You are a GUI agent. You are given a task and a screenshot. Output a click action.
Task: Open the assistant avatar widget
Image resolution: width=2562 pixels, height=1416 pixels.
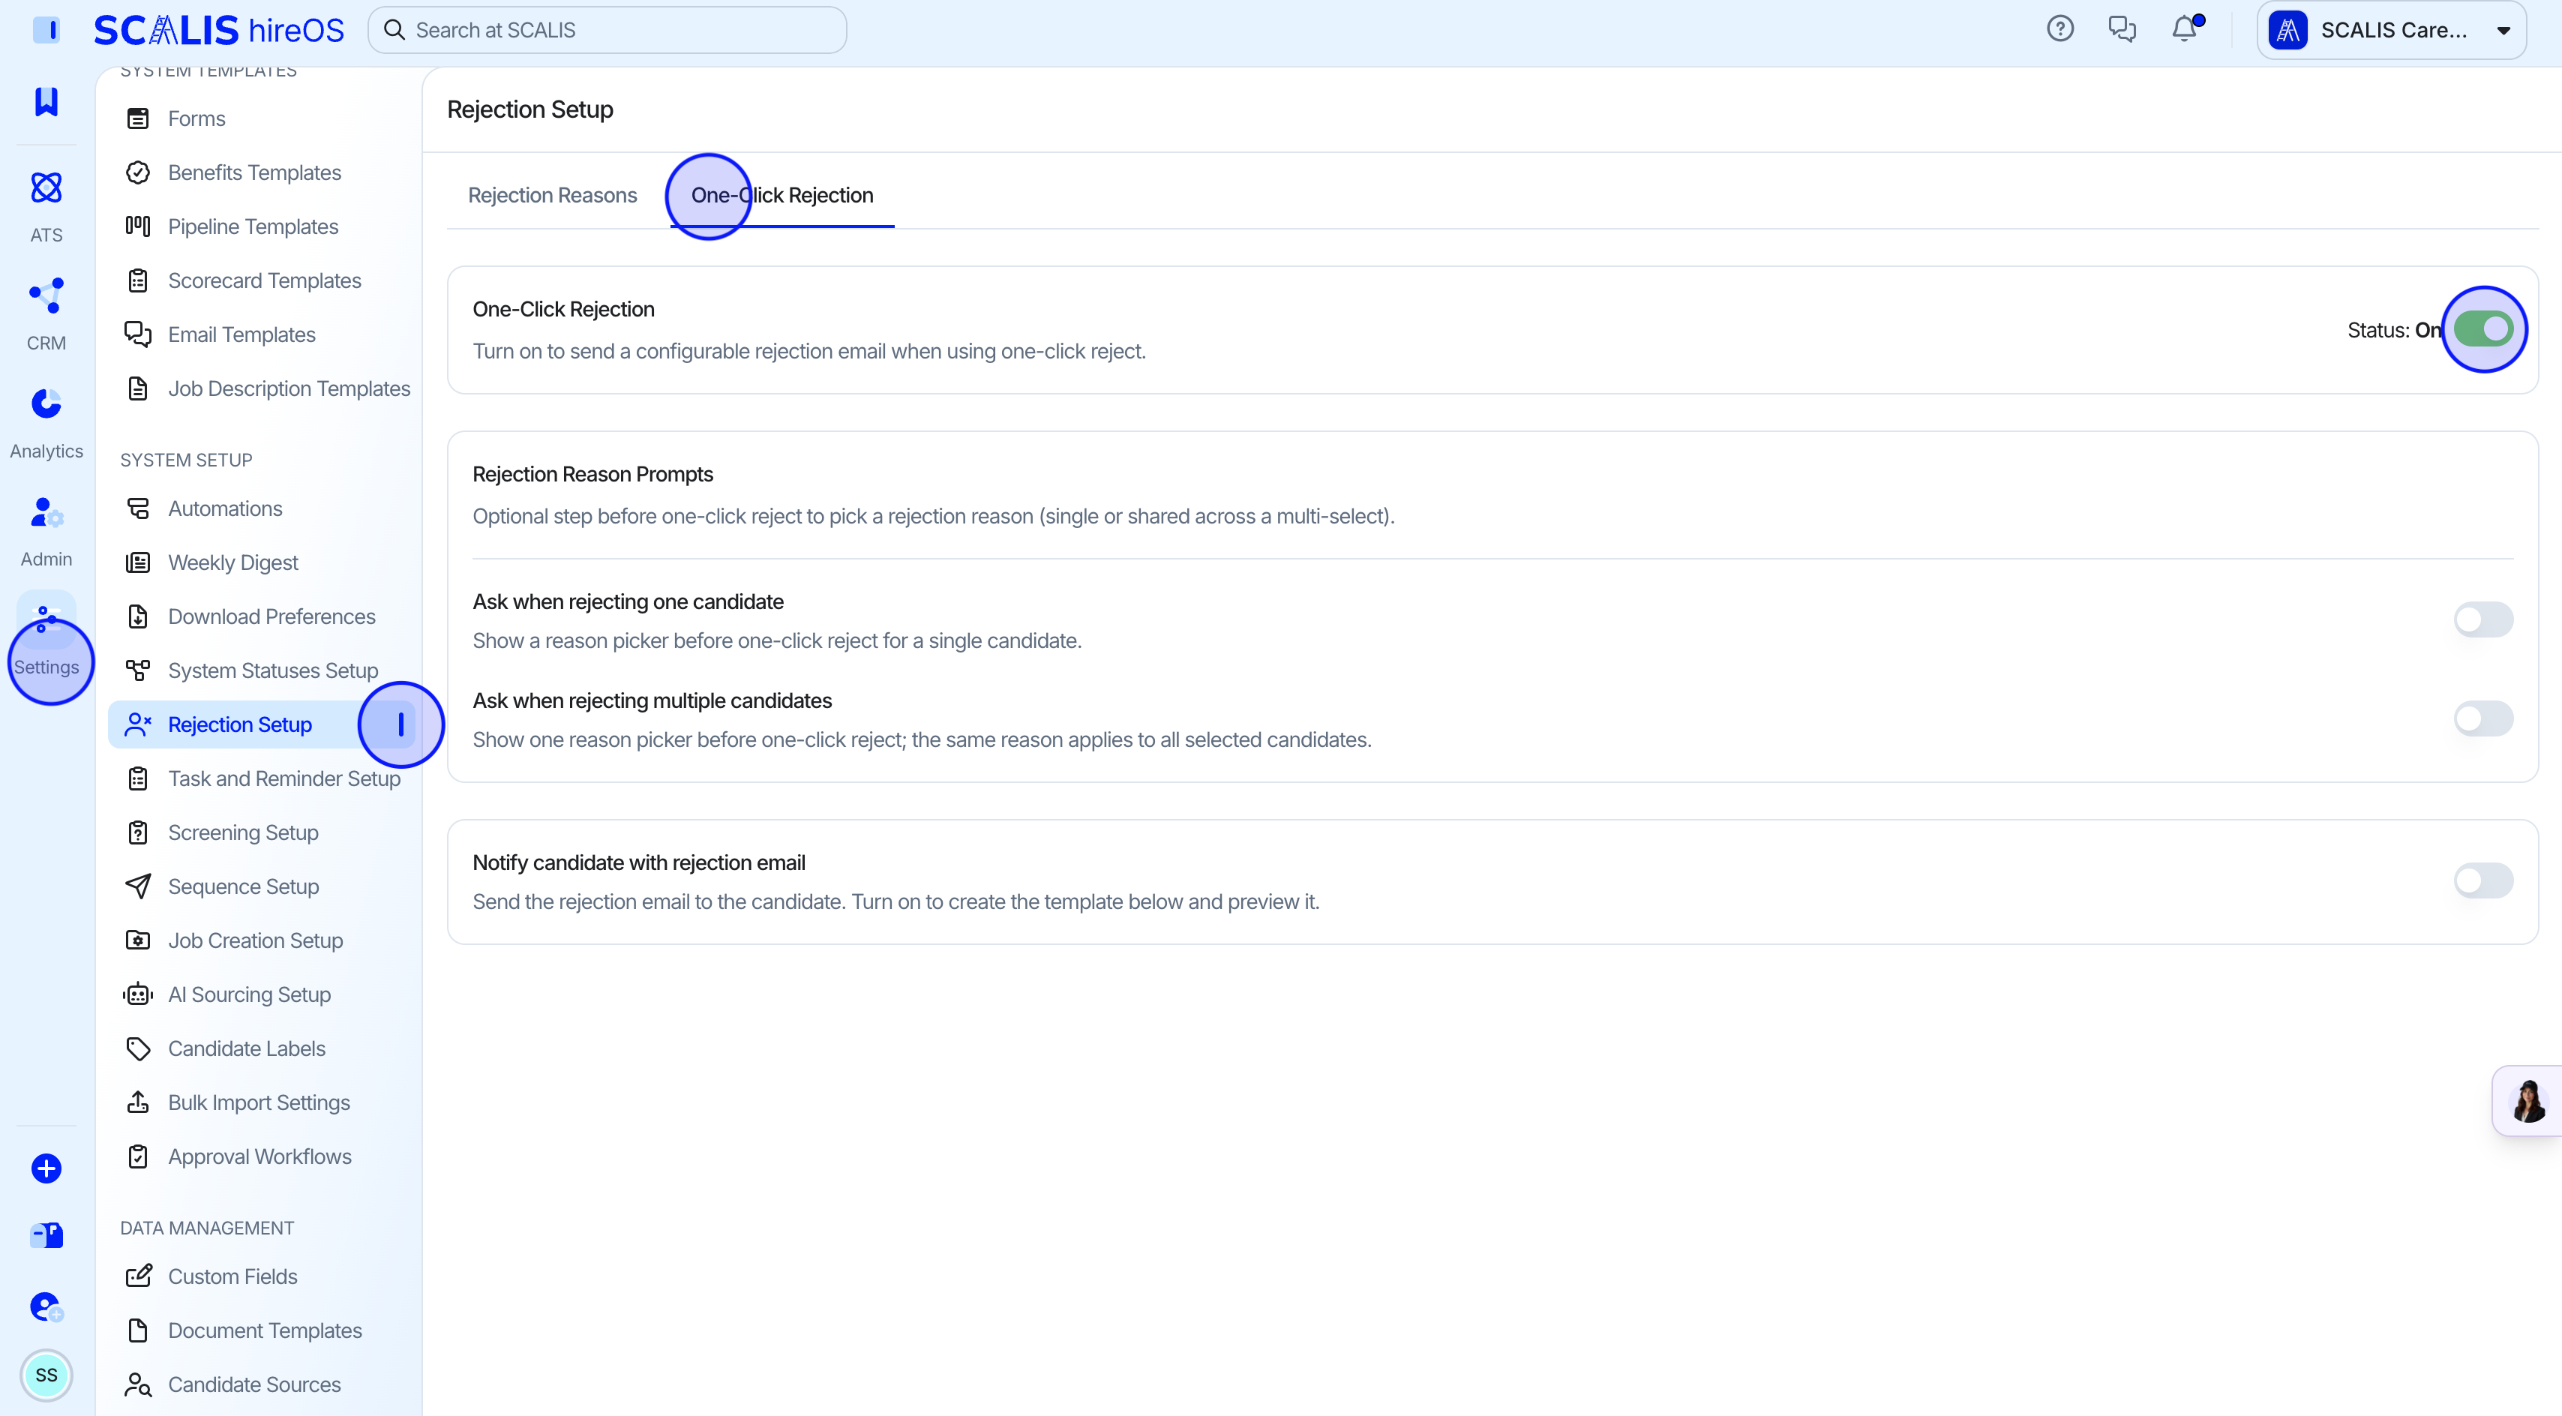click(x=2528, y=1101)
